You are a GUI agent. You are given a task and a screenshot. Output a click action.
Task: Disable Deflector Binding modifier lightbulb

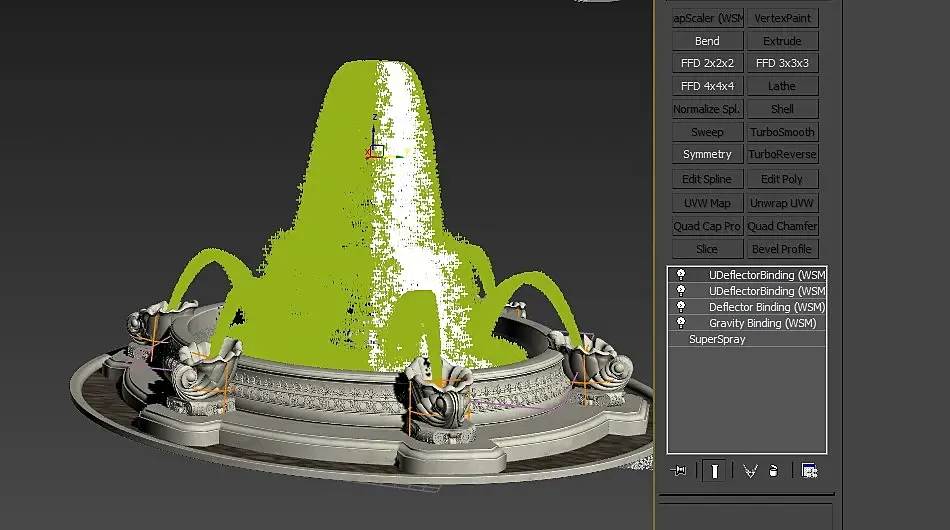pos(681,306)
